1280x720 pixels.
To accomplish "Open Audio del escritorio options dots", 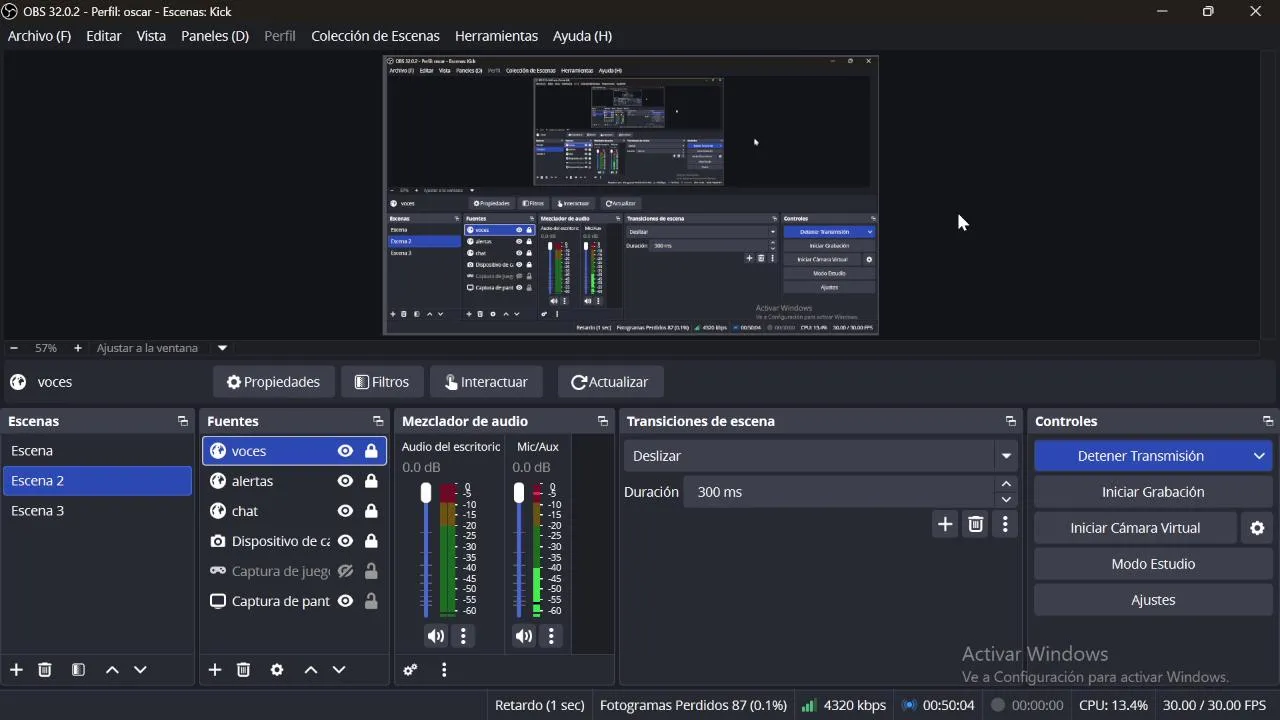I will [463, 636].
